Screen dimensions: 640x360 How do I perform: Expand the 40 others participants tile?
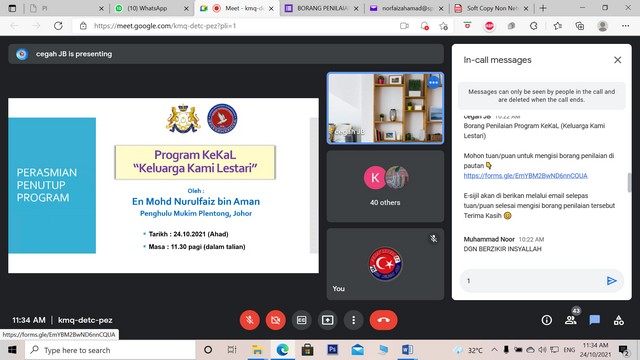coord(385,186)
